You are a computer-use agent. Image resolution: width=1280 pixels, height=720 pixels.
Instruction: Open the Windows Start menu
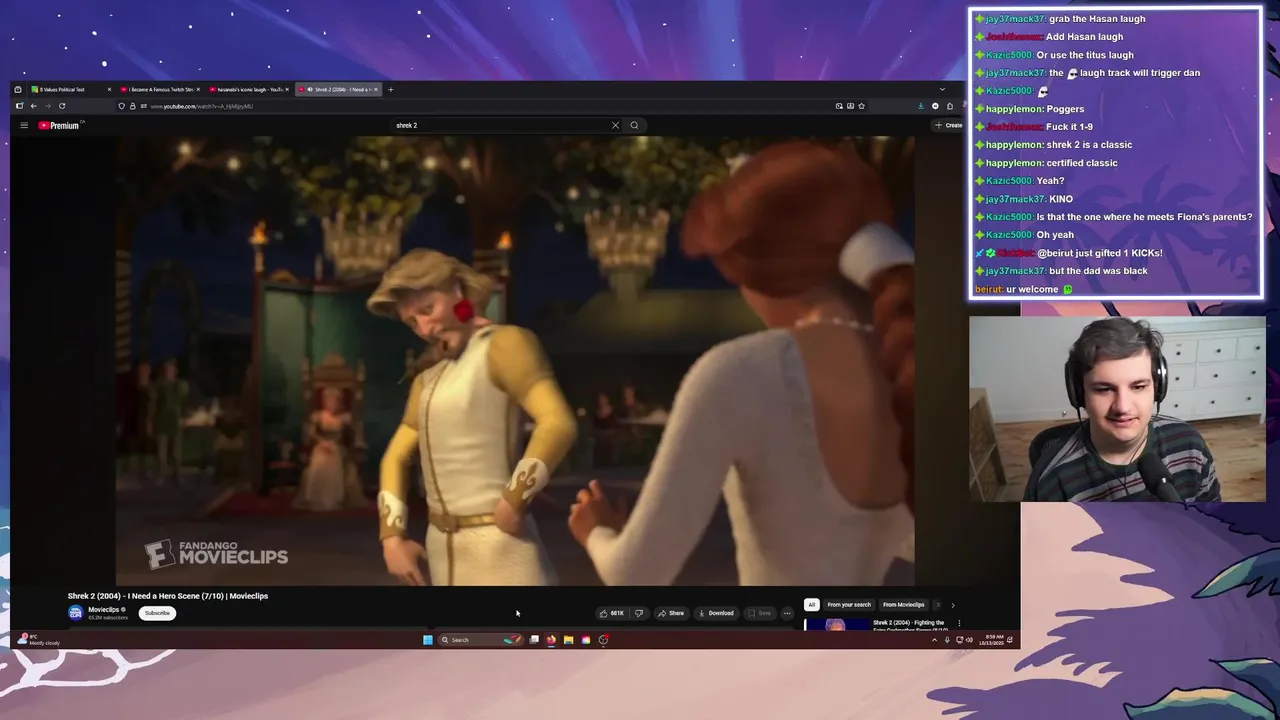click(428, 640)
